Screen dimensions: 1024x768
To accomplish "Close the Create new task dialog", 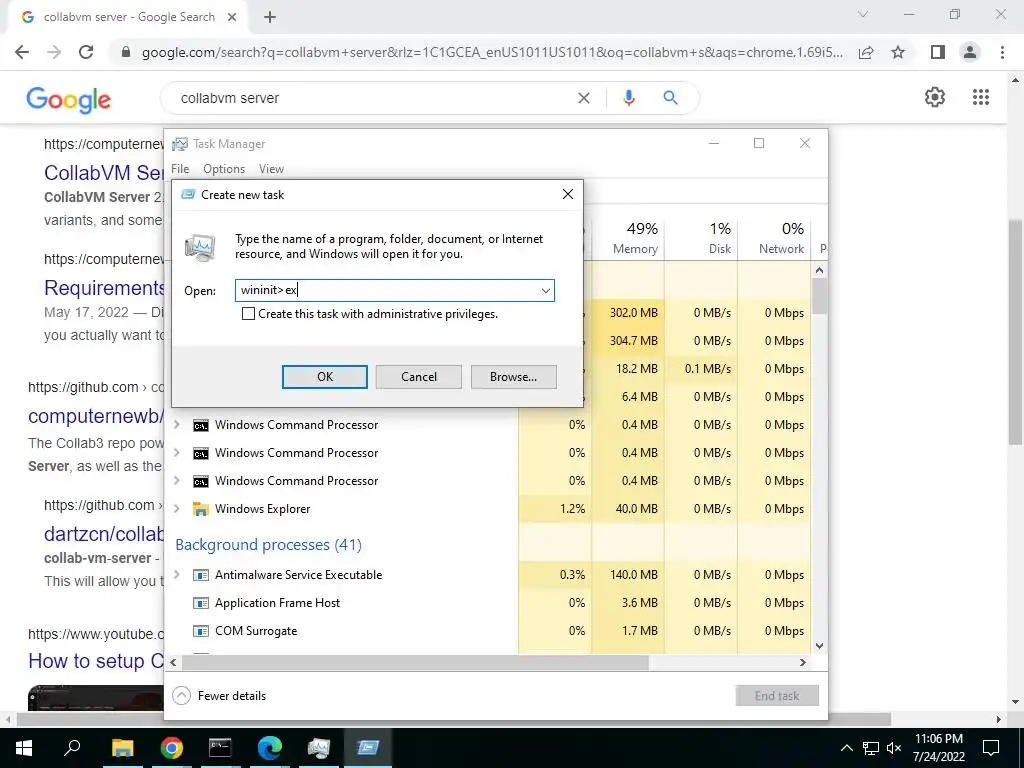I will 568,195.
